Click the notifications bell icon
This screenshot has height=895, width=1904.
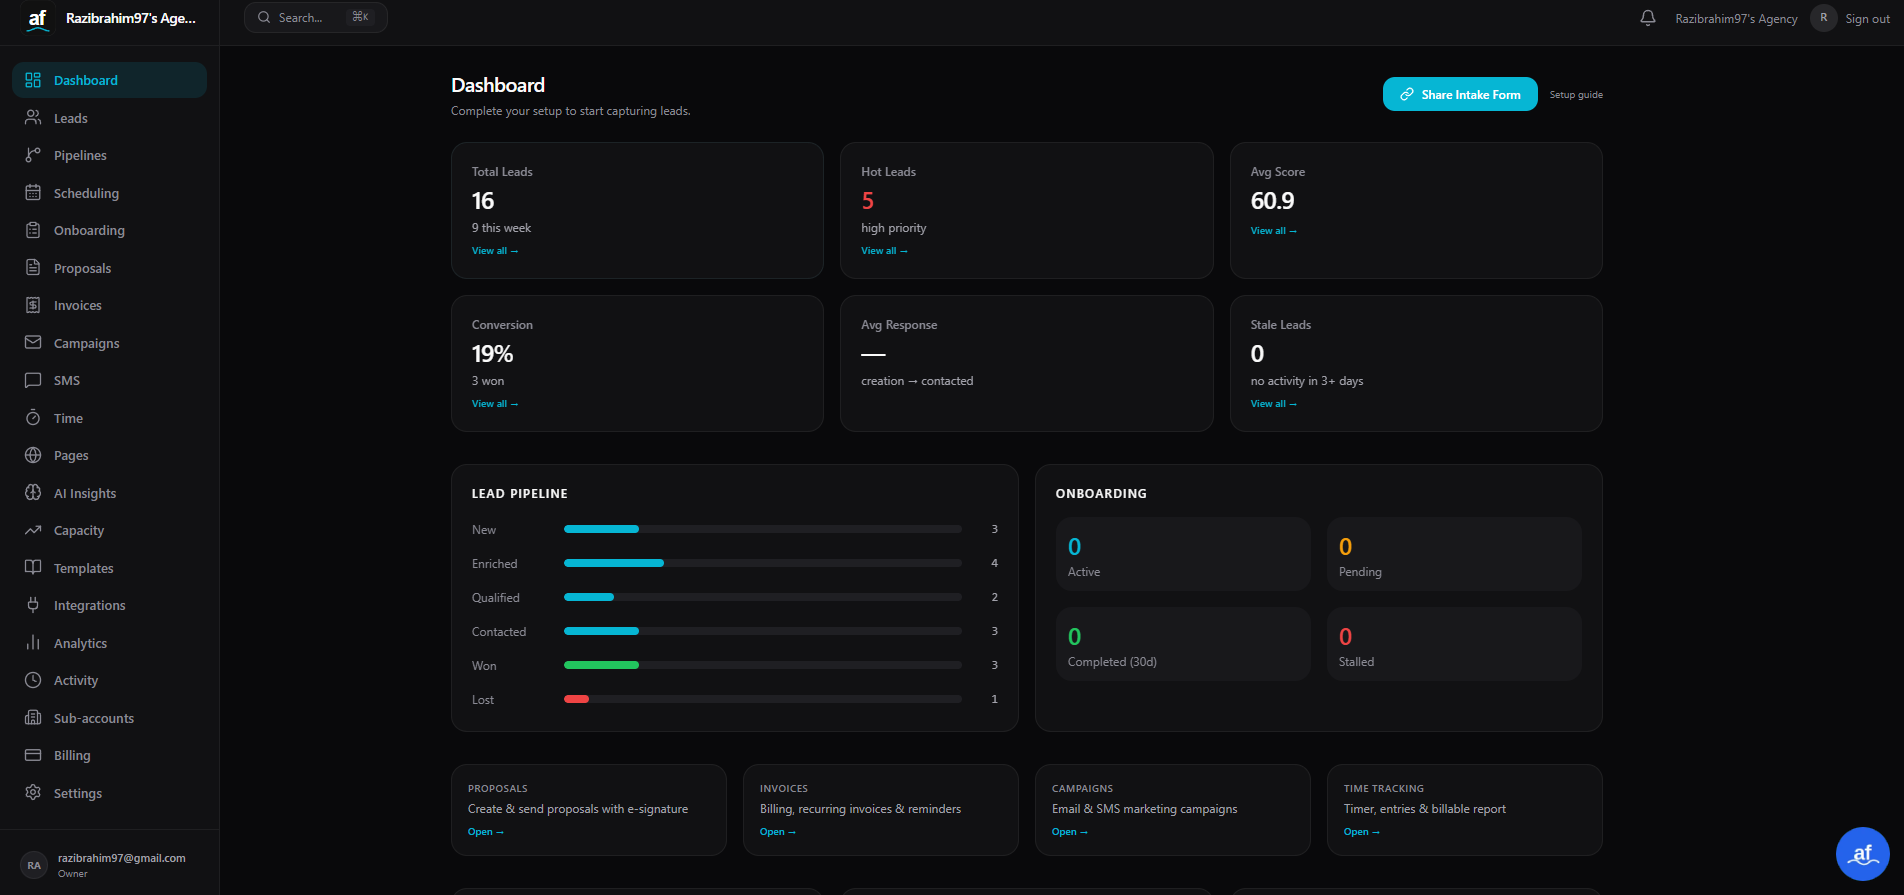coord(1648,18)
